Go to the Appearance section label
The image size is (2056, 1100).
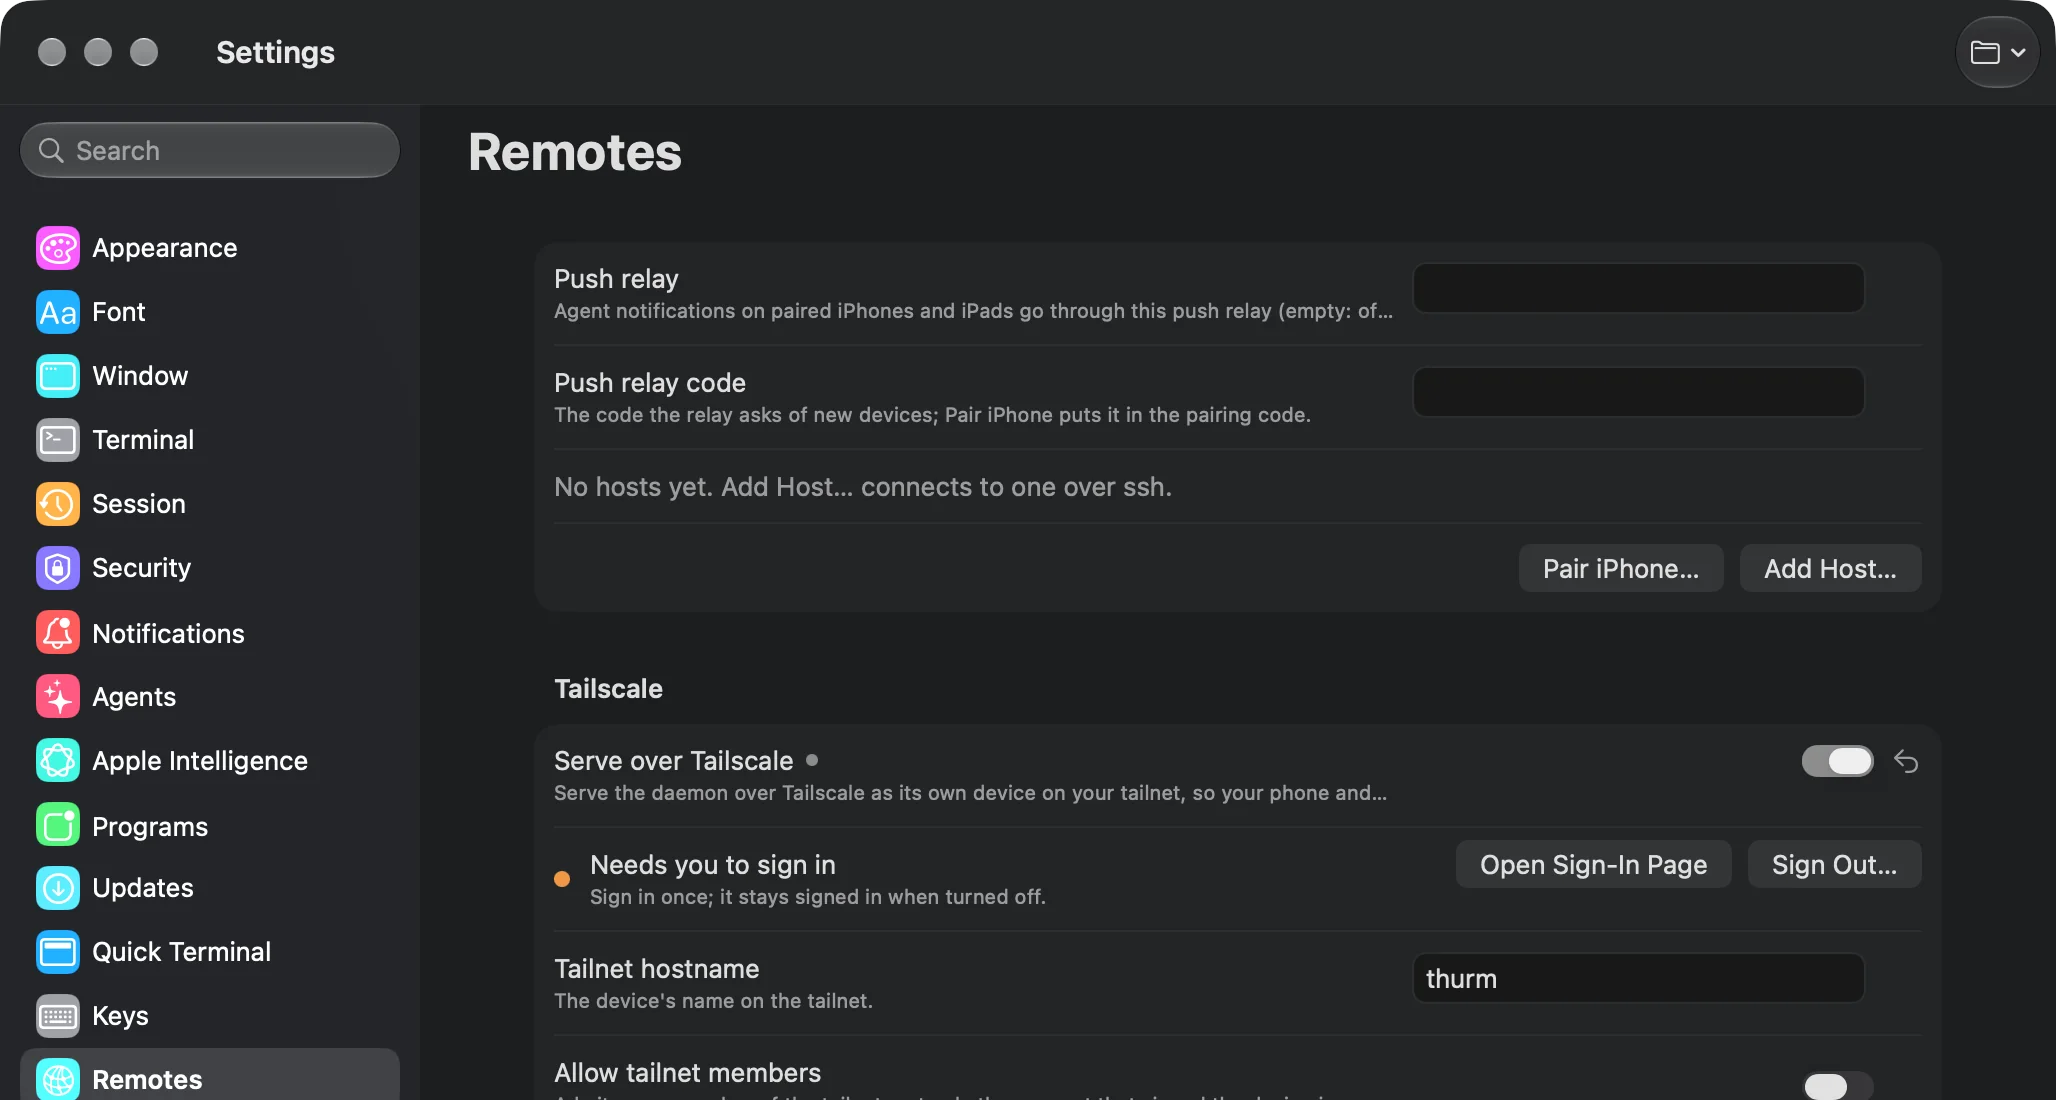tap(165, 248)
